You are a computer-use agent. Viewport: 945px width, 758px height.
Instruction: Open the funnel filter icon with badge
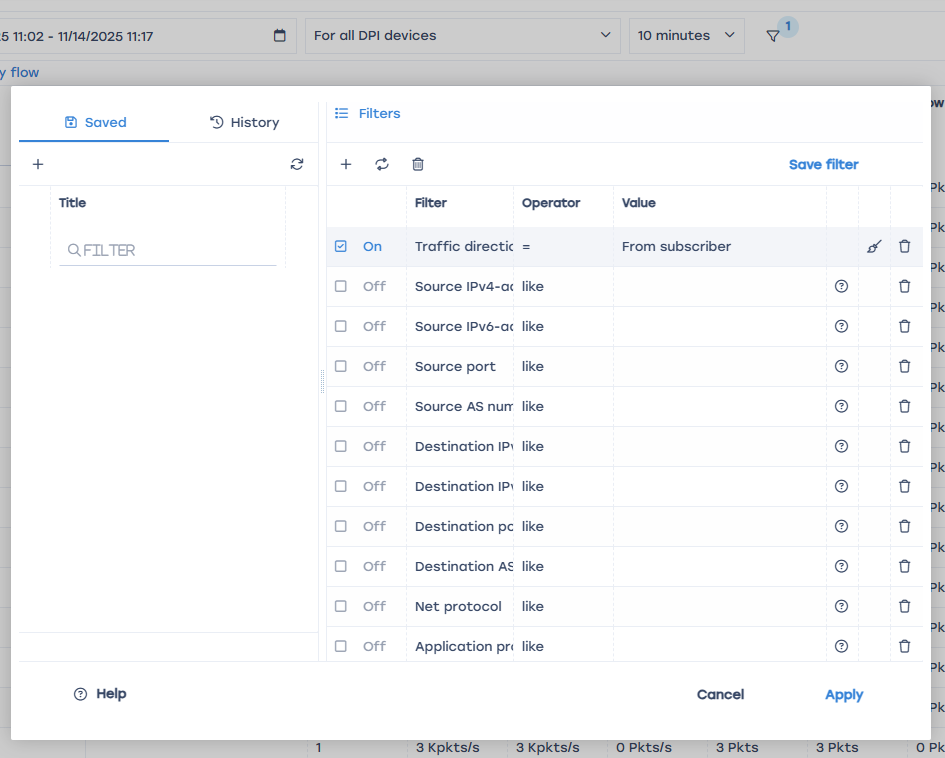point(773,36)
